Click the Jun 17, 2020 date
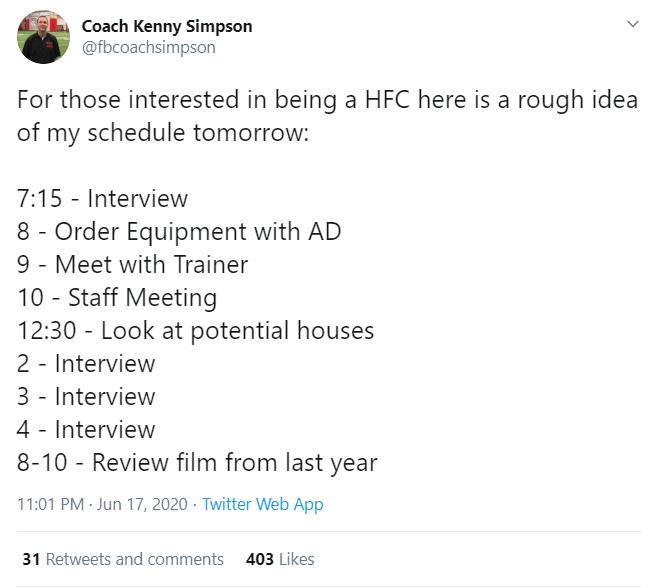 tap(142, 505)
